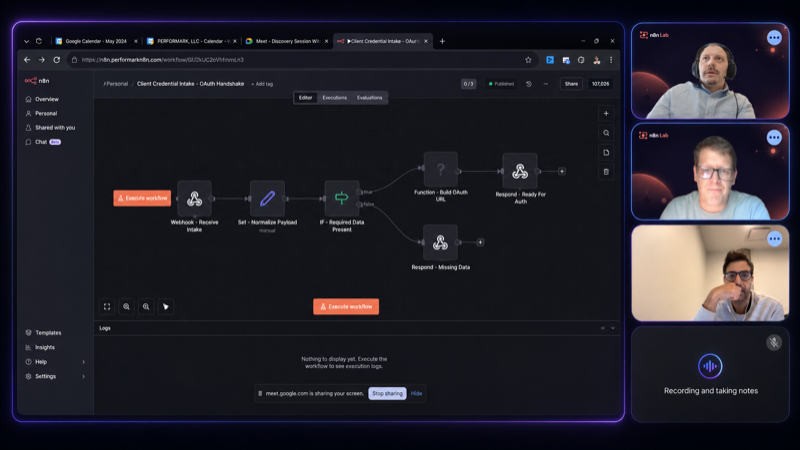Click Execute workflow next to Webhook node

[x=142, y=198]
